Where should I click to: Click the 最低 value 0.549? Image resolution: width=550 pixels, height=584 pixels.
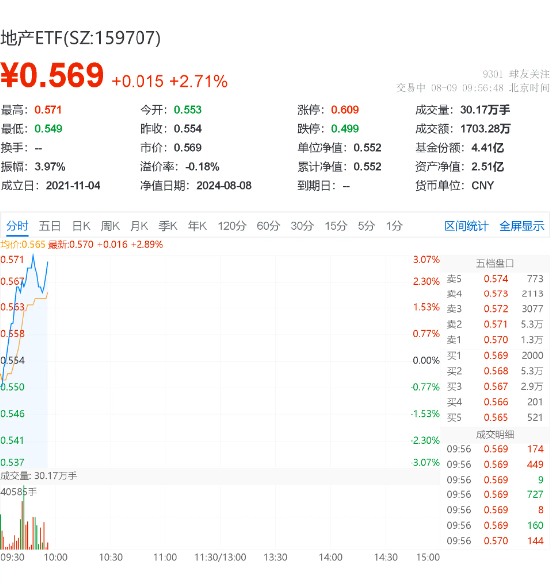pos(48,129)
